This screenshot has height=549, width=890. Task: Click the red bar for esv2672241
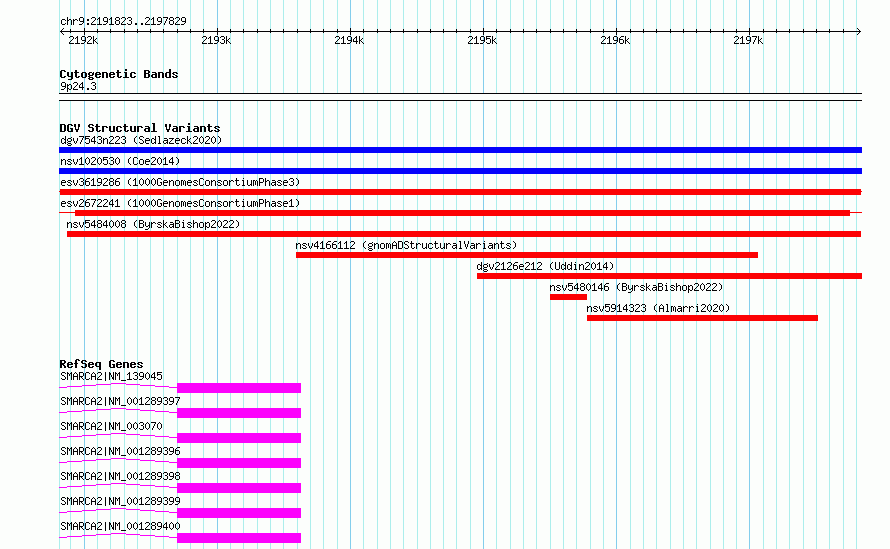click(x=463, y=213)
